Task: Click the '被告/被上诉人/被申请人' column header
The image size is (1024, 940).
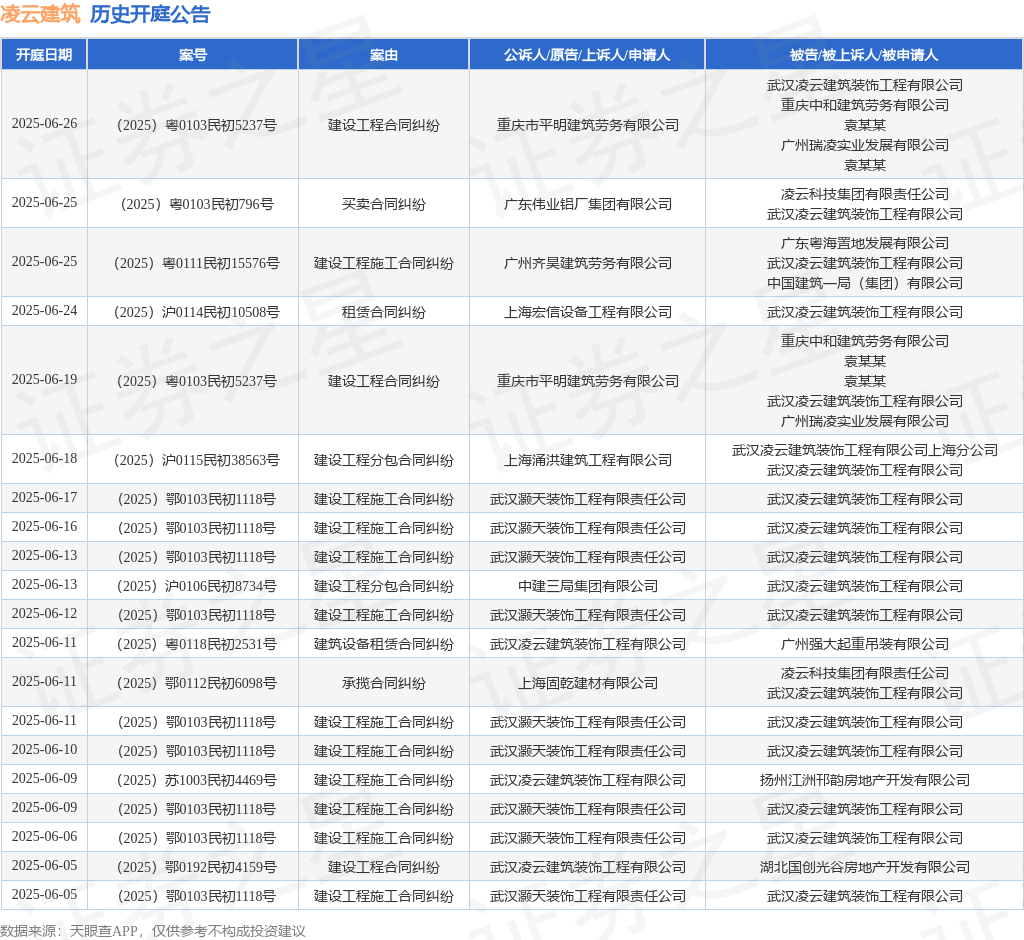Action: [x=864, y=55]
